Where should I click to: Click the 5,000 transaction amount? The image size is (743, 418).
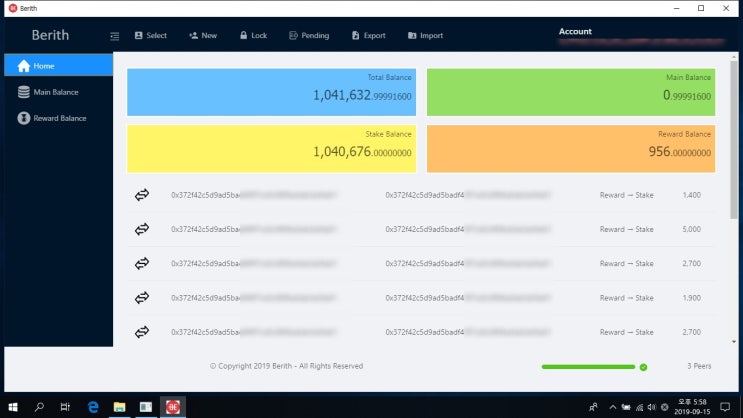pos(692,229)
